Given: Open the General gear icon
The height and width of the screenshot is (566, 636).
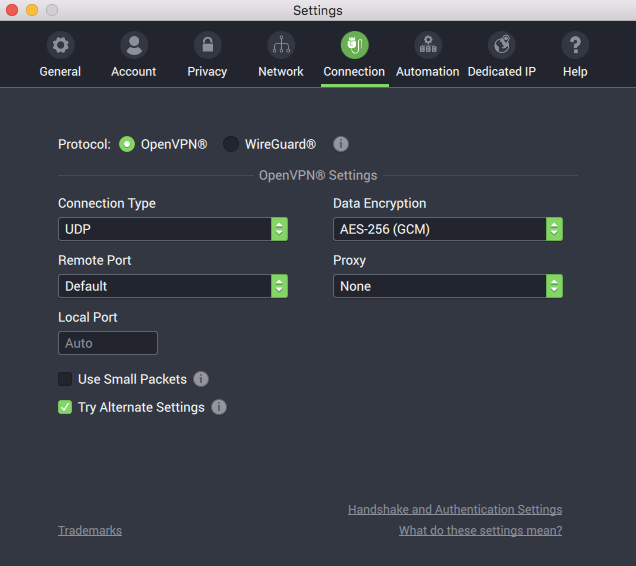Looking at the screenshot, I should (x=60, y=45).
